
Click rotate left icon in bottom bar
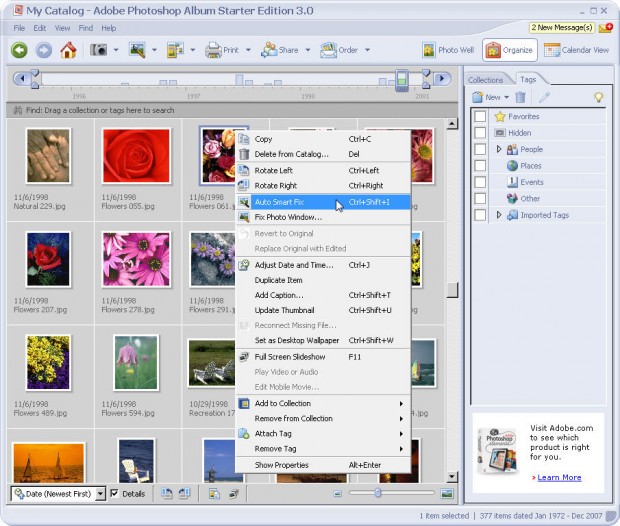pyautogui.click(x=166, y=493)
